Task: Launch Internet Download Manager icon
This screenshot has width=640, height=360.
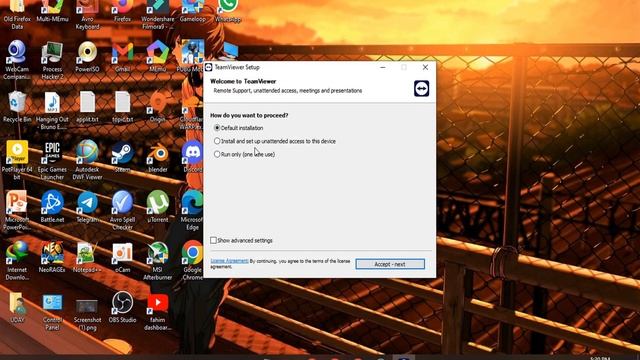Action: [17, 260]
